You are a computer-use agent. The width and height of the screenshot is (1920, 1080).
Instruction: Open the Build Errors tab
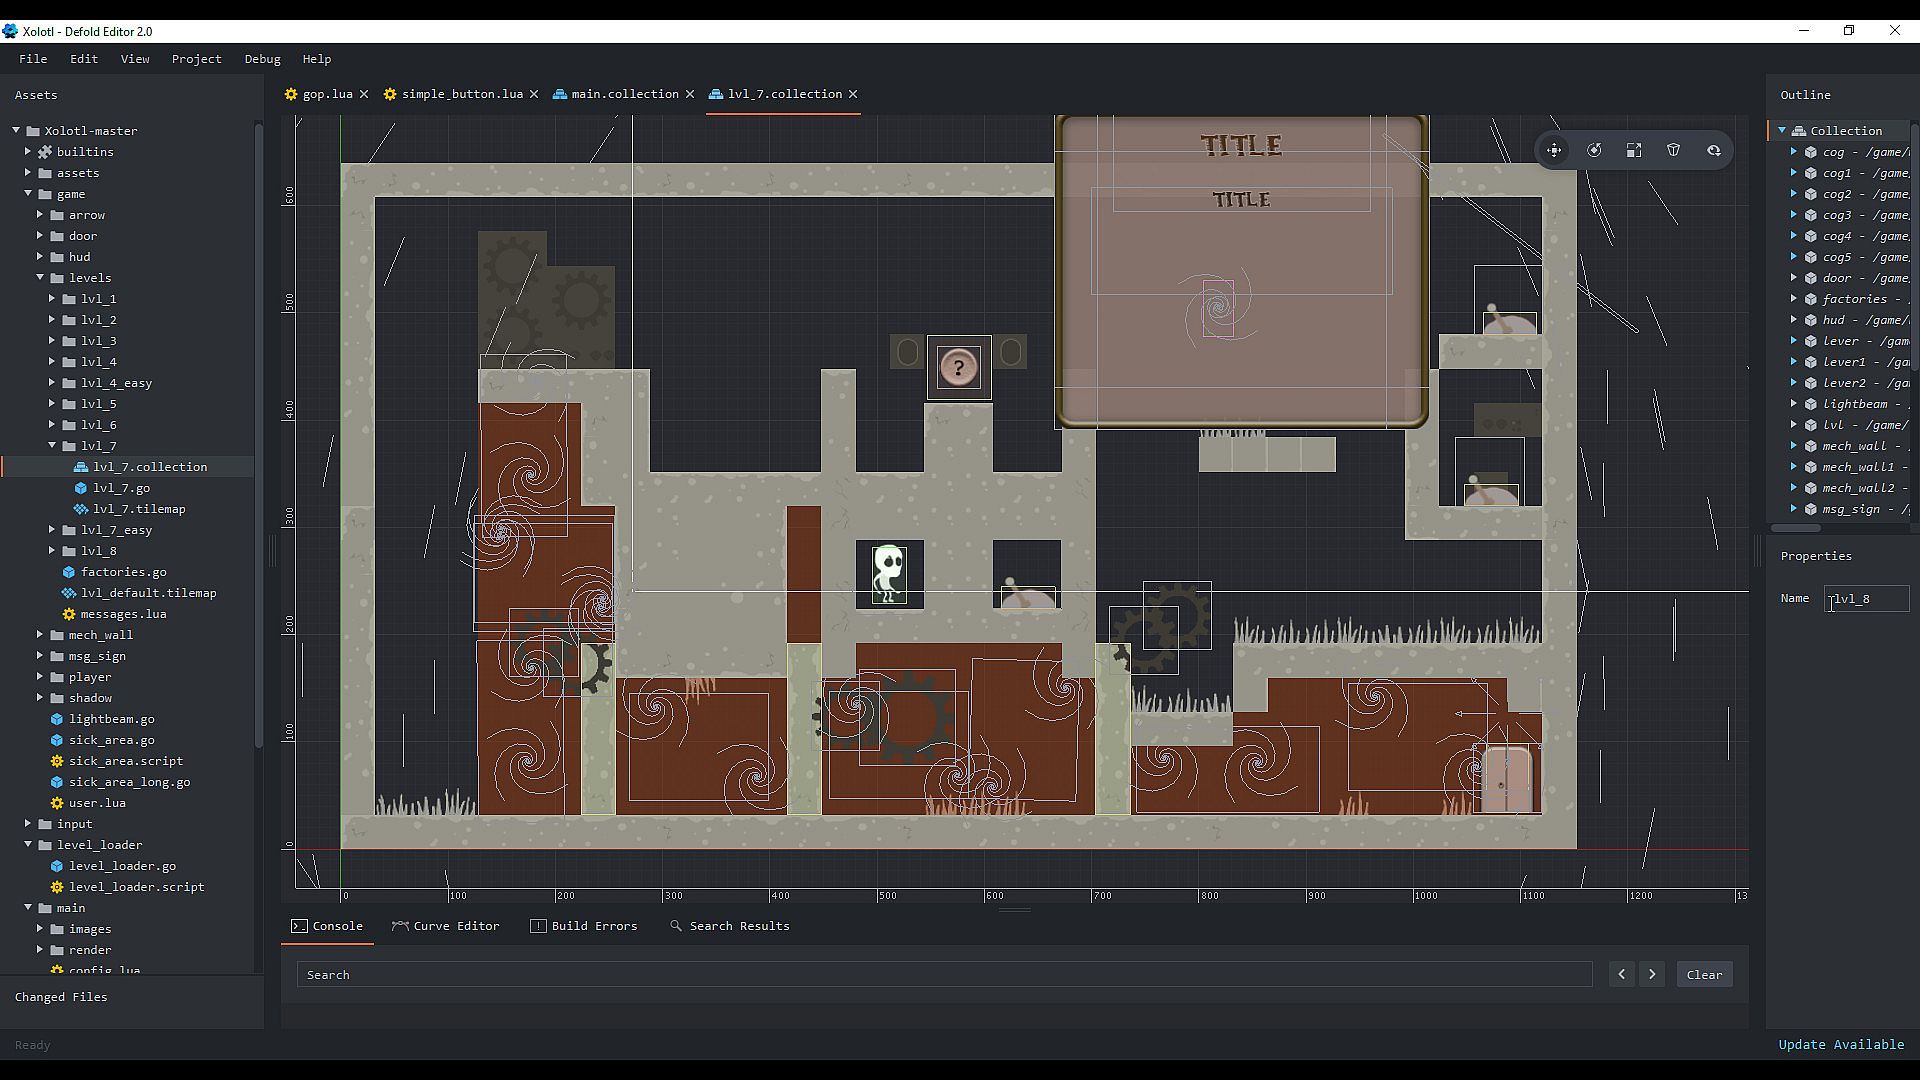click(584, 926)
